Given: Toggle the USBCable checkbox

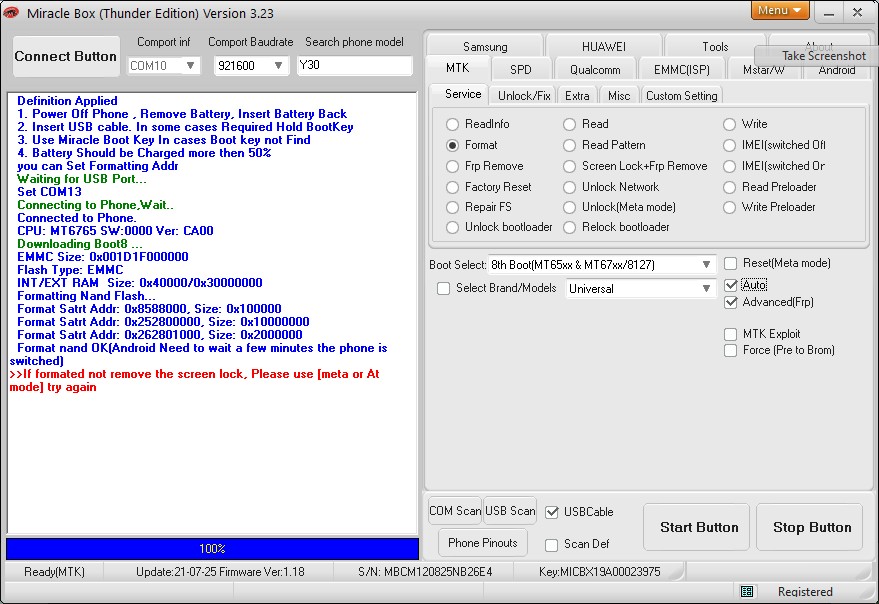Looking at the screenshot, I should (x=552, y=512).
